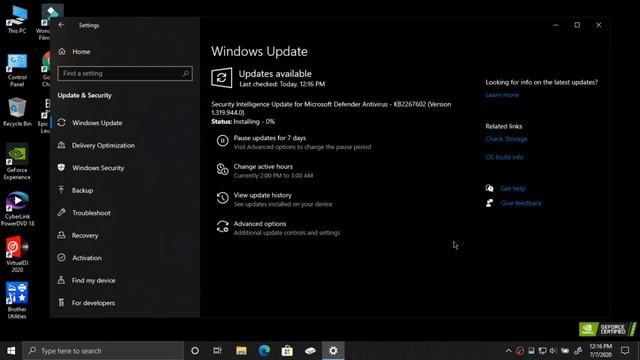Open Activation settings

87,258
